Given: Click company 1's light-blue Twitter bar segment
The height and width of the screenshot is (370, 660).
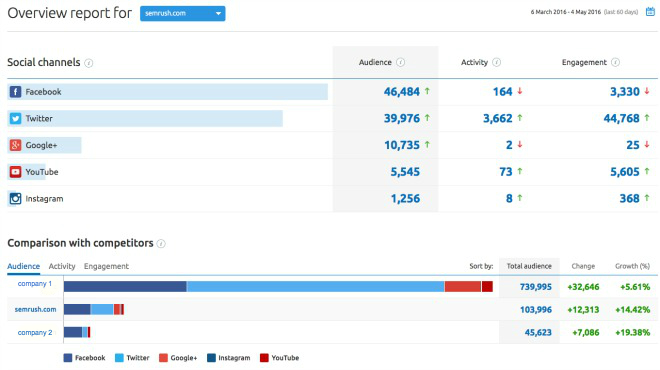Looking at the screenshot, I should pyautogui.click(x=316, y=287).
